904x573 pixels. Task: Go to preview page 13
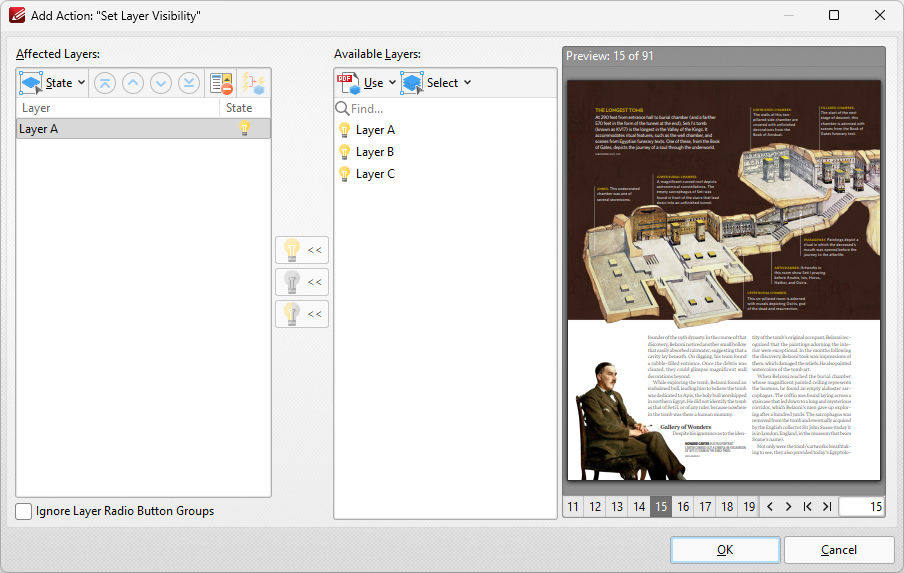point(617,507)
